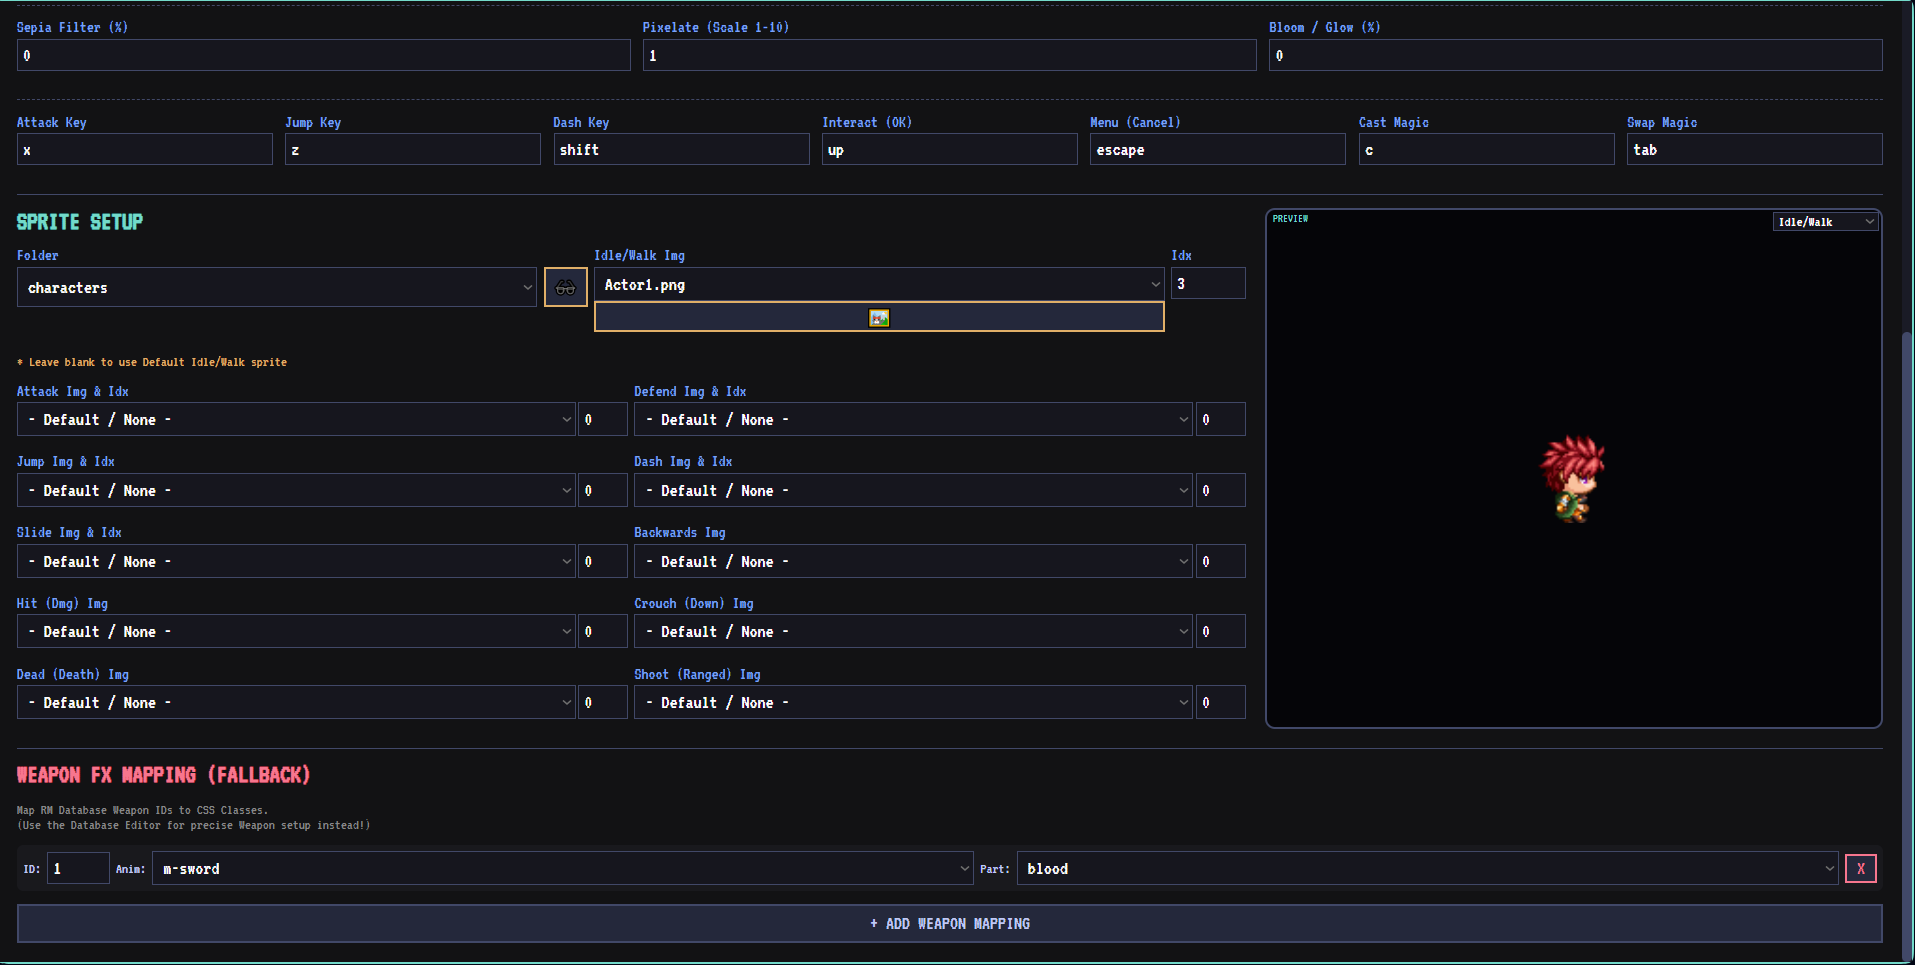Open the Dash Img dropdown
The width and height of the screenshot is (1920, 966).
pos(913,491)
